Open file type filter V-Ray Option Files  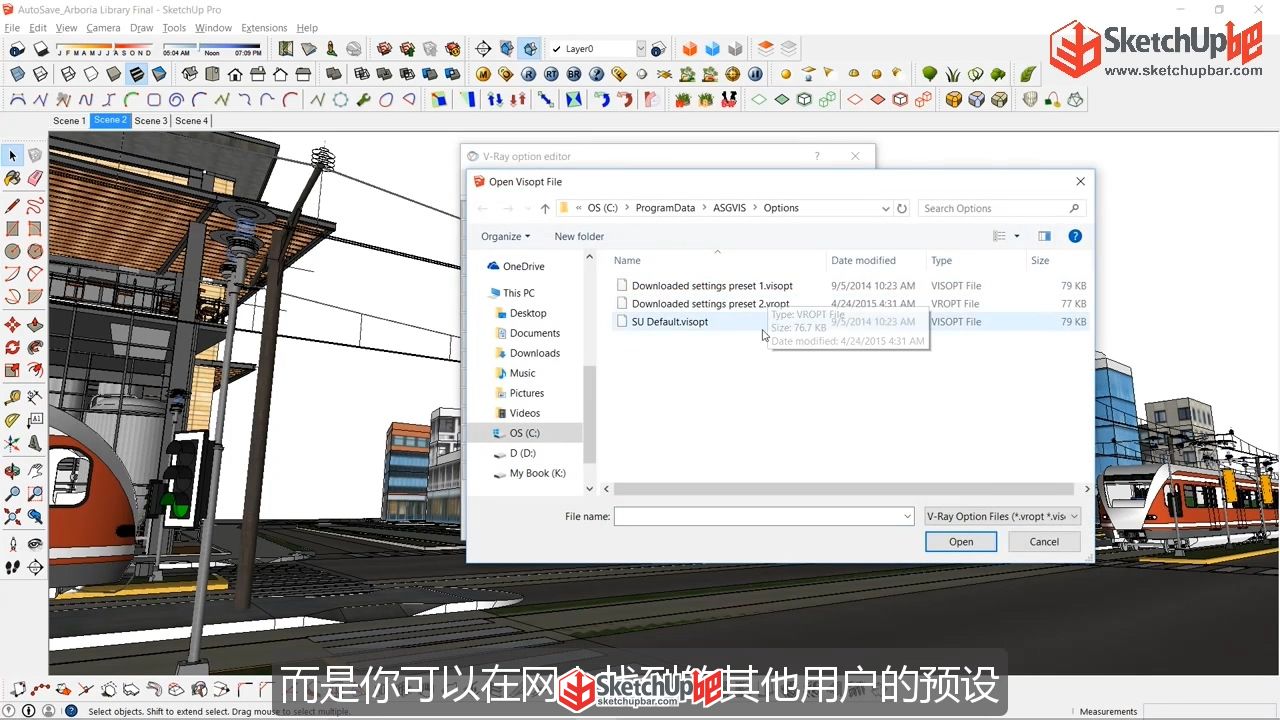(x=1003, y=516)
